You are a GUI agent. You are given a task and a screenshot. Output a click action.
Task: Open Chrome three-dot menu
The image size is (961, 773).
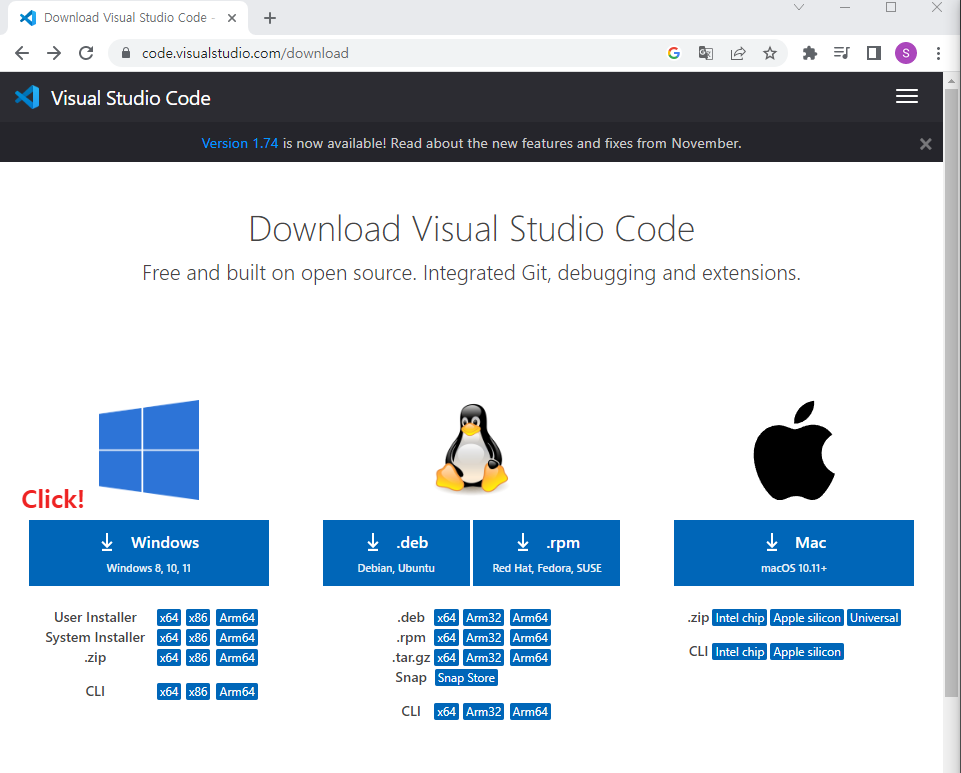coord(938,53)
